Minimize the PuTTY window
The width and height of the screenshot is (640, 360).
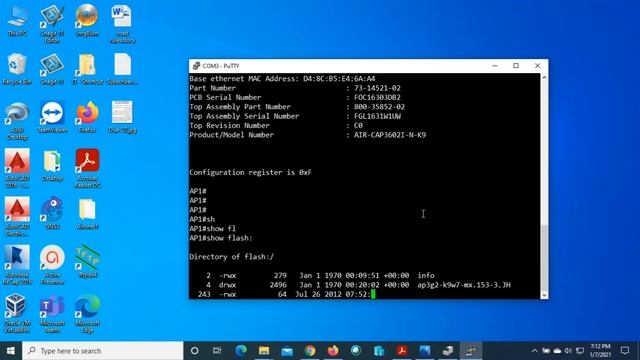coord(495,66)
